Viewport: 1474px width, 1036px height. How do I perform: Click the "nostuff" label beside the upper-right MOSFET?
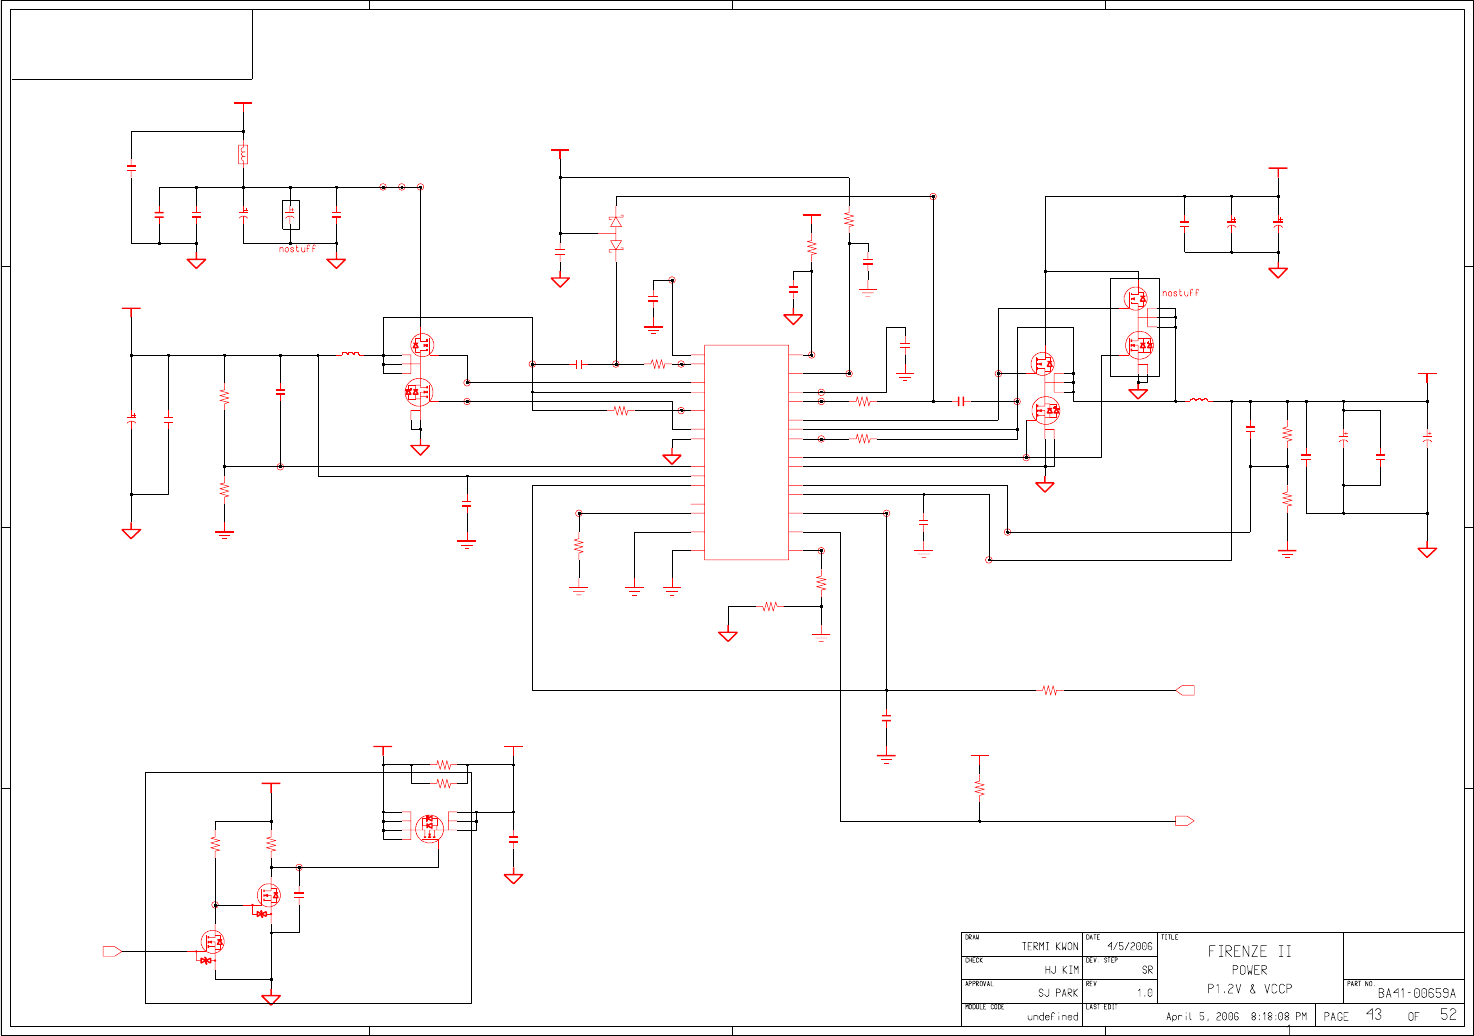1180,293
